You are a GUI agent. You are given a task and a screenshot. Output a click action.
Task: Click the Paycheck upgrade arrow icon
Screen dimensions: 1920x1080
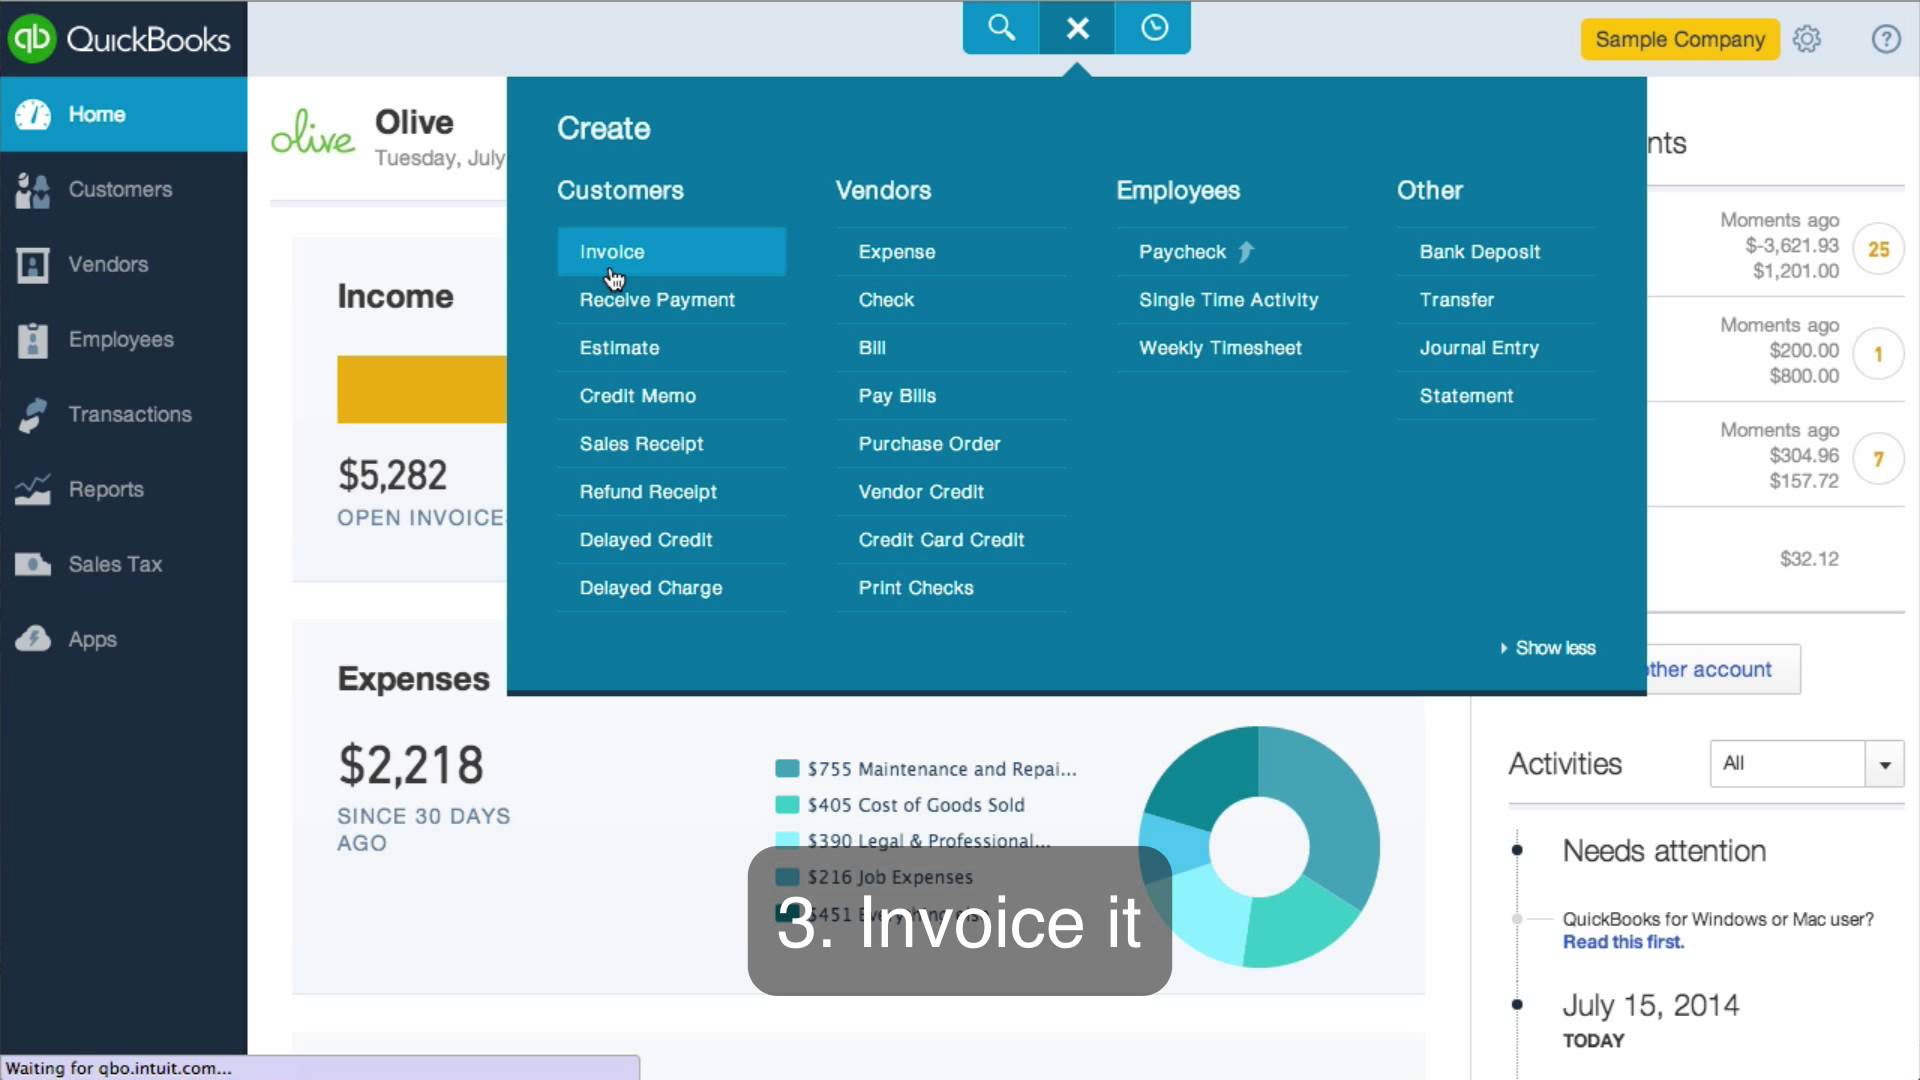[1246, 251]
